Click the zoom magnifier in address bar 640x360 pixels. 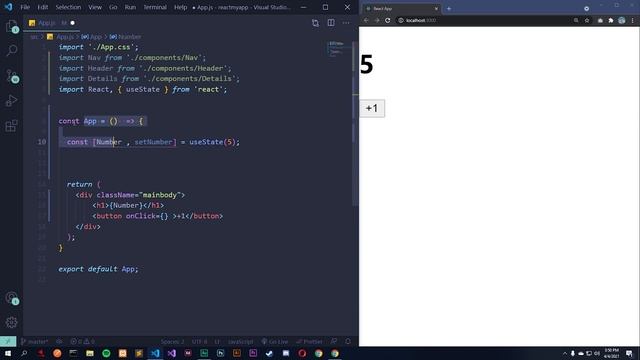tap(576, 20)
